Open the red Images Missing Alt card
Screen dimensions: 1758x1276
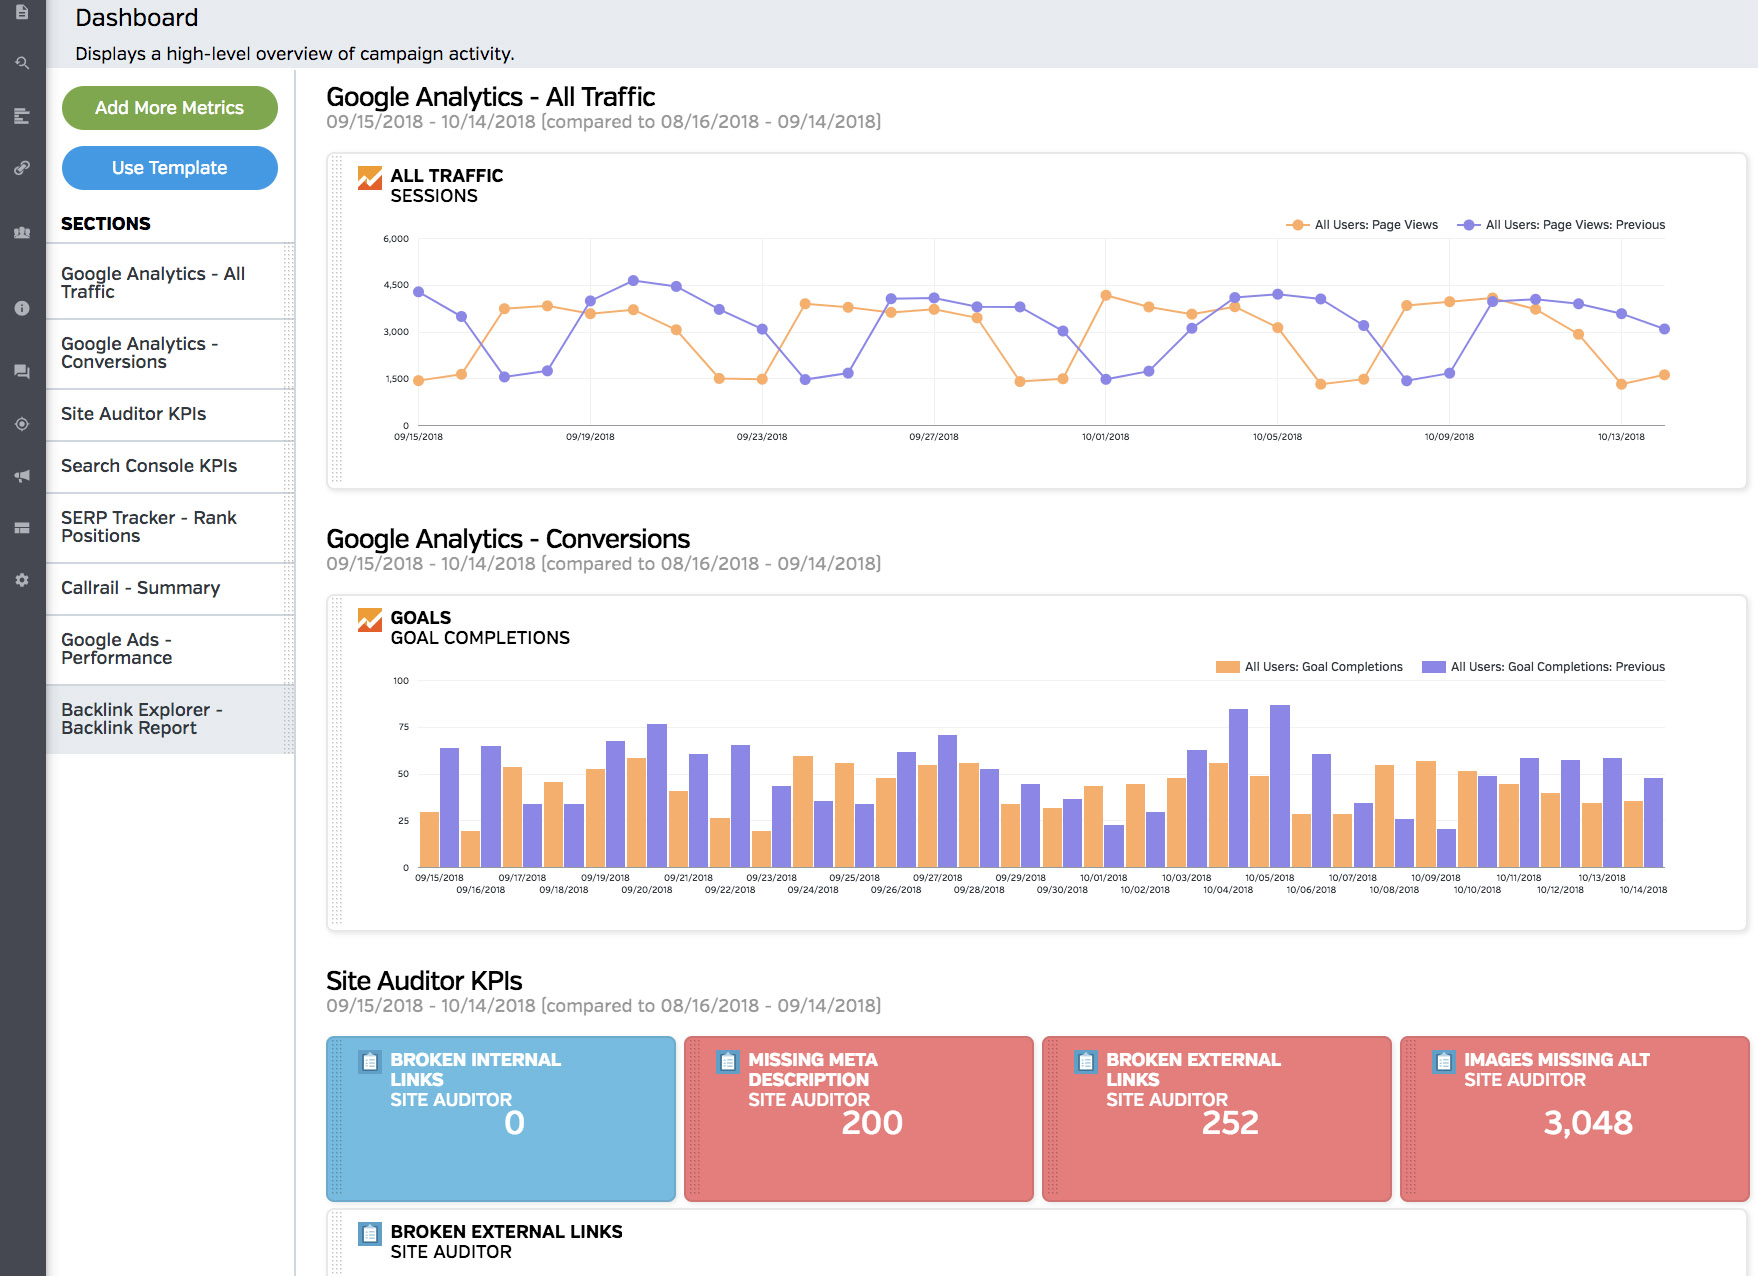coord(1574,1118)
